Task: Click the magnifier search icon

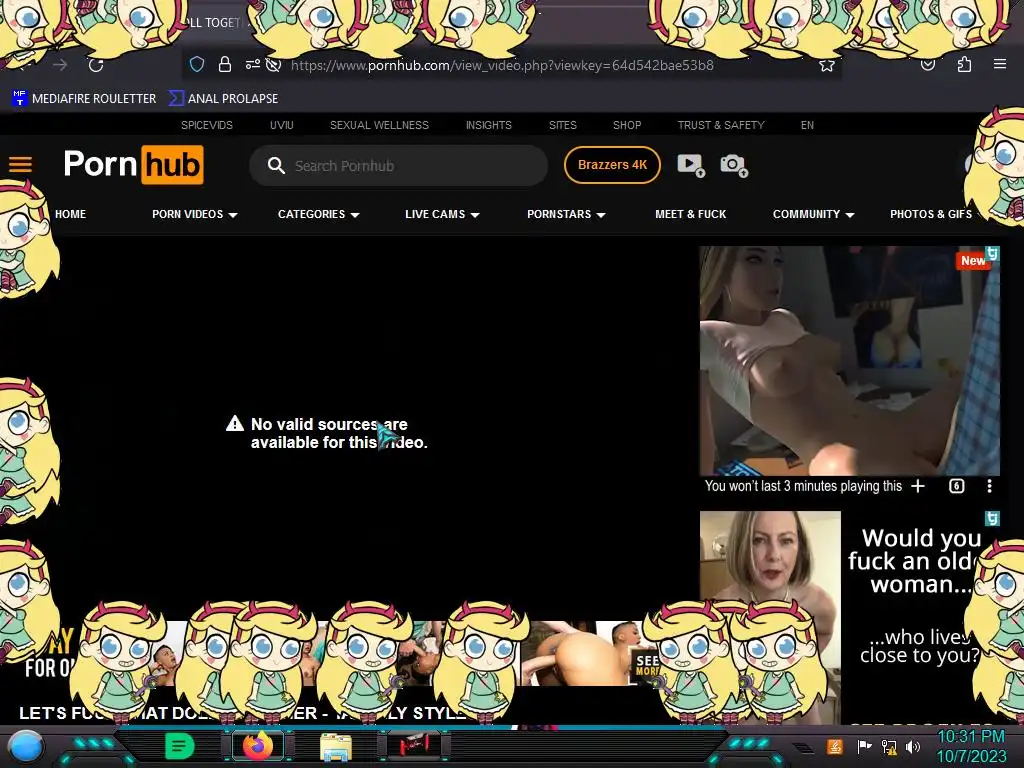Action: [x=276, y=165]
